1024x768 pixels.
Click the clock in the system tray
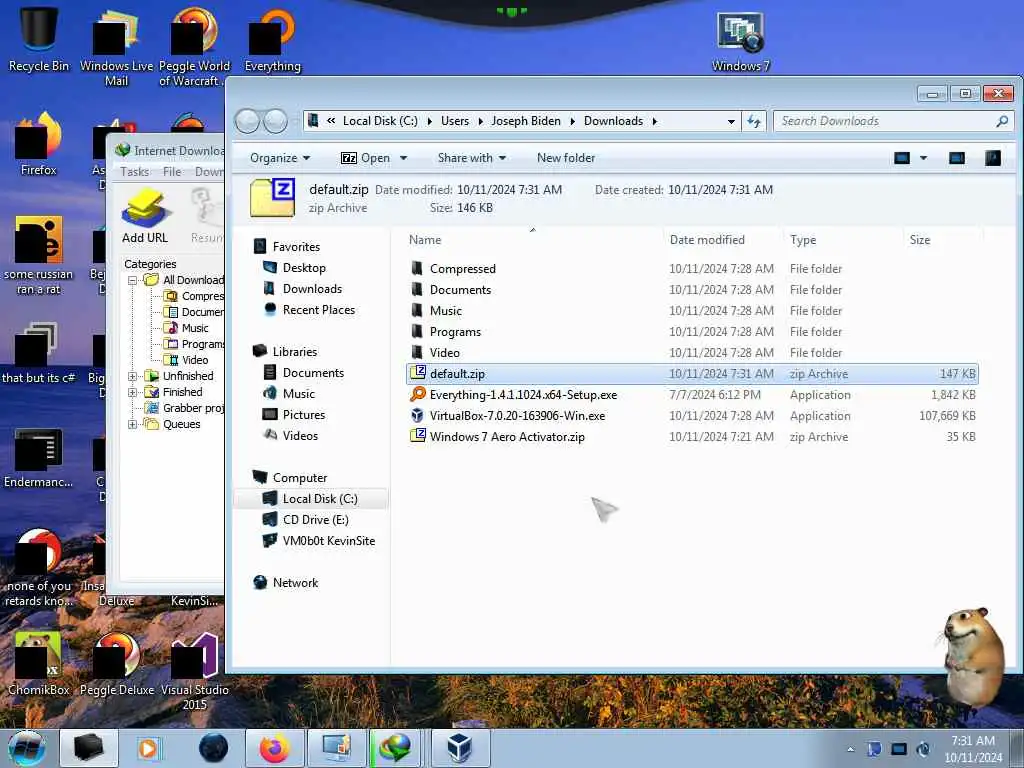pyautogui.click(x=972, y=749)
